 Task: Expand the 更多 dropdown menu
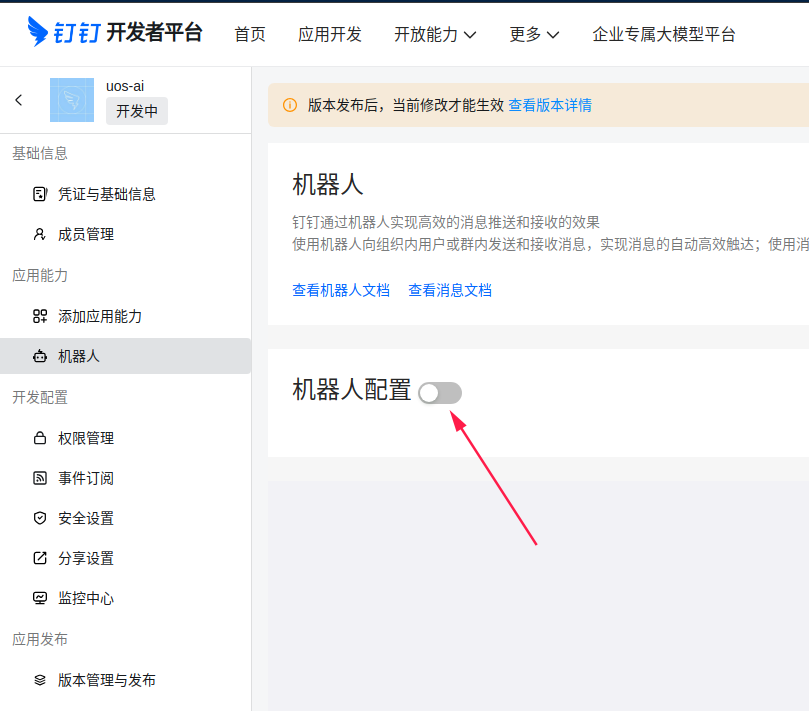tap(534, 35)
